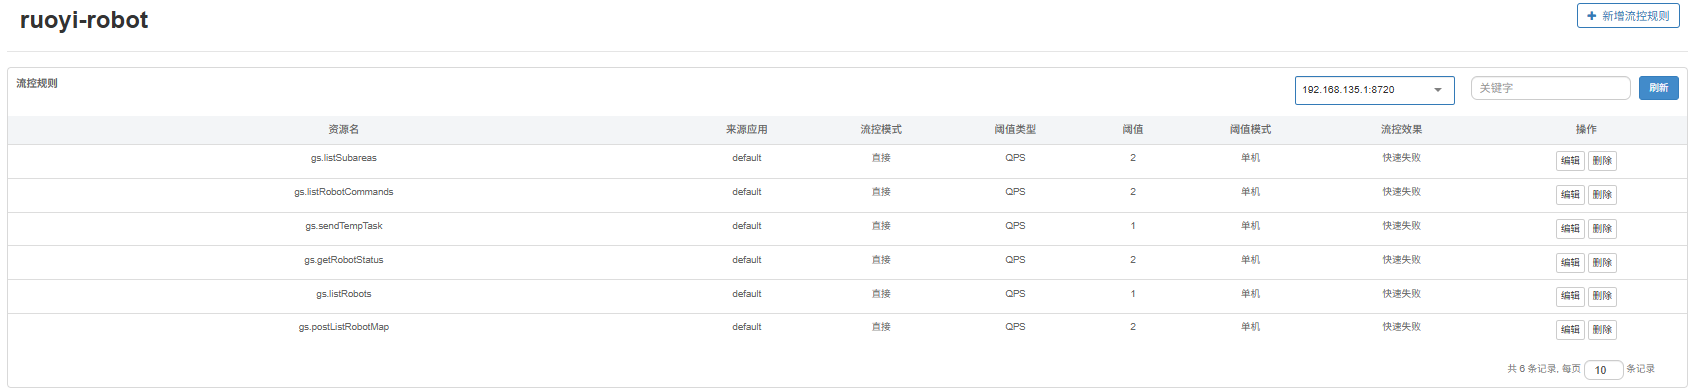Image resolution: width=1691 pixels, height=389 pixels.
Task: Click the ruoyi-robot page title
Action: [84, 20]
